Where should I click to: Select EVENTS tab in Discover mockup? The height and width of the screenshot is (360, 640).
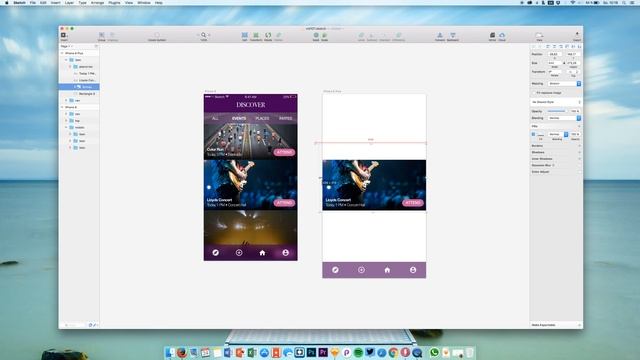[x=239, y=118]
